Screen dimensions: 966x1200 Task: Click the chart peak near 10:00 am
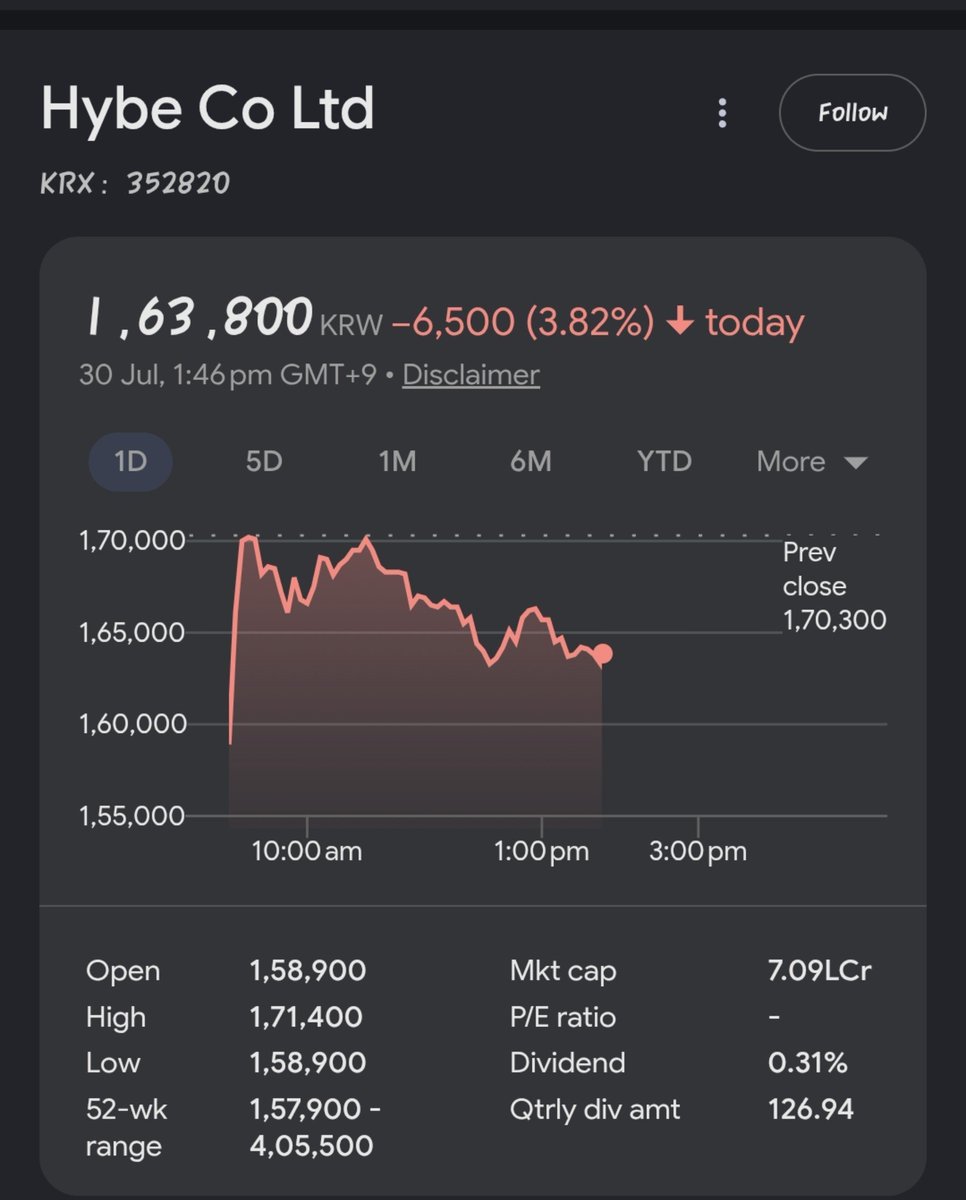(247, 540)
